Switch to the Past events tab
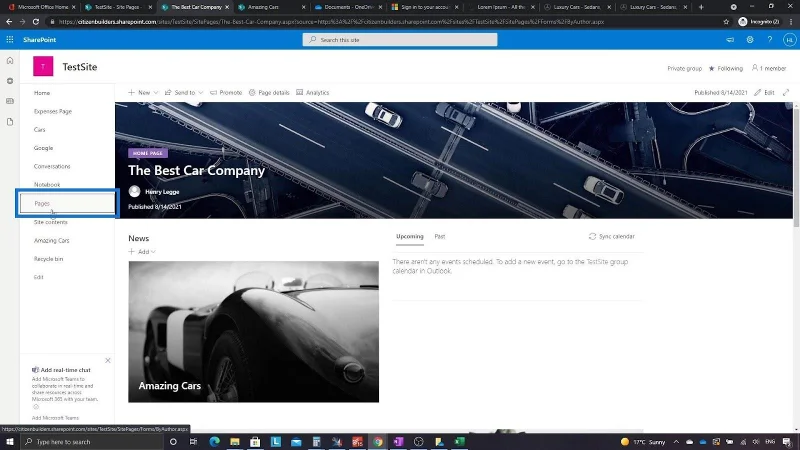This screenshot has height=450, width=800. tap(440, 236)
